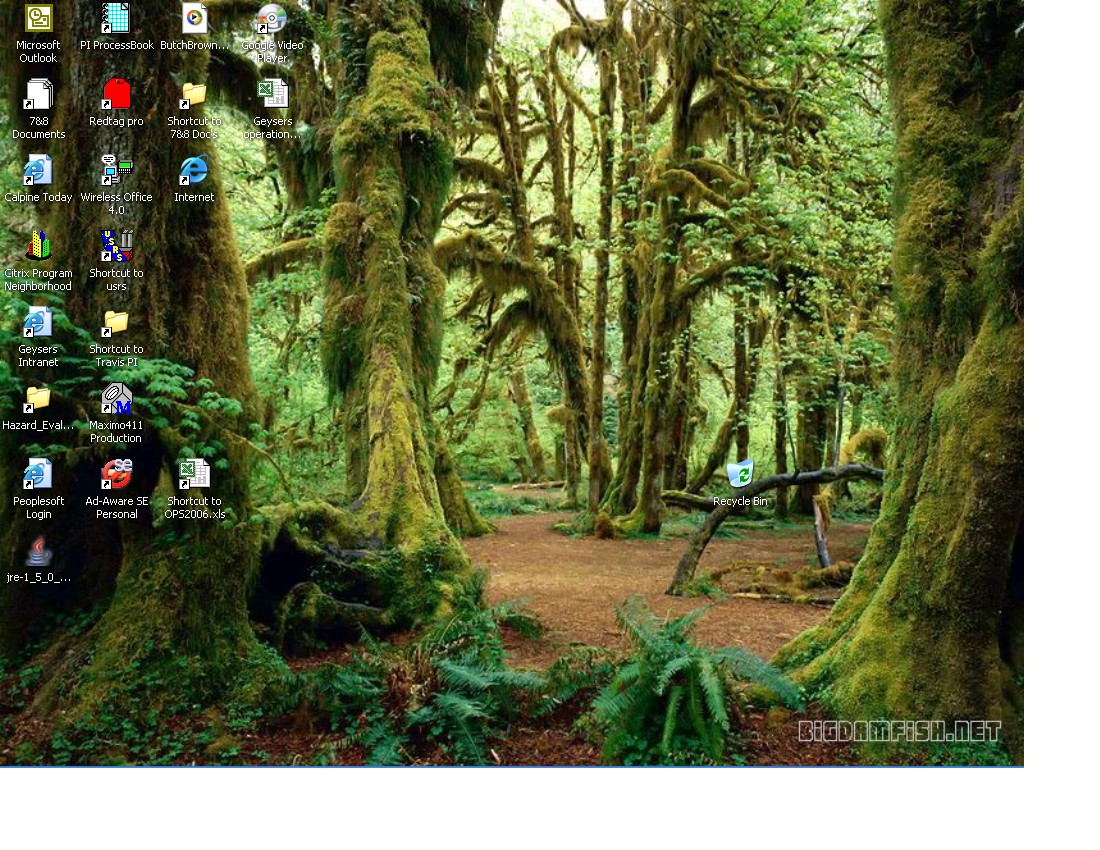Select the Geysers operation spreadsheet icon
This screenshot has height=850, width=1100.
(x=272, y=95)
